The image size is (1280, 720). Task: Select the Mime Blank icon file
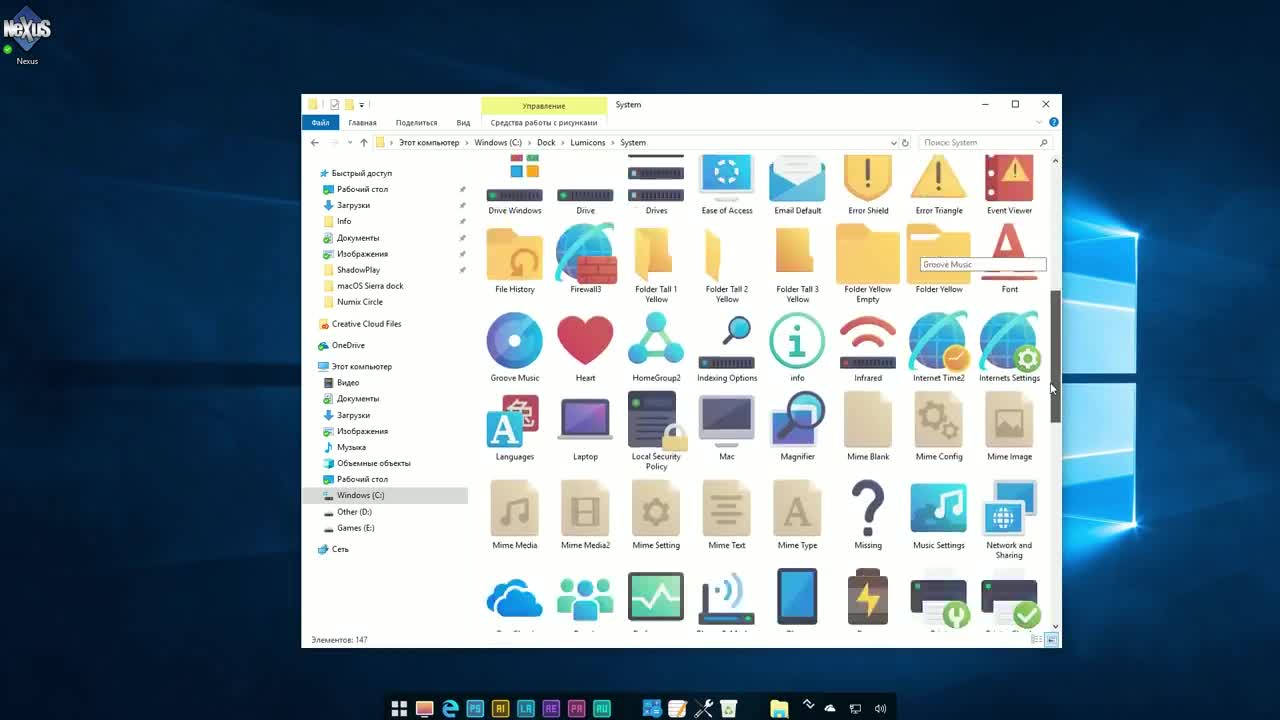pyautogui.click(x=868, y=426)
